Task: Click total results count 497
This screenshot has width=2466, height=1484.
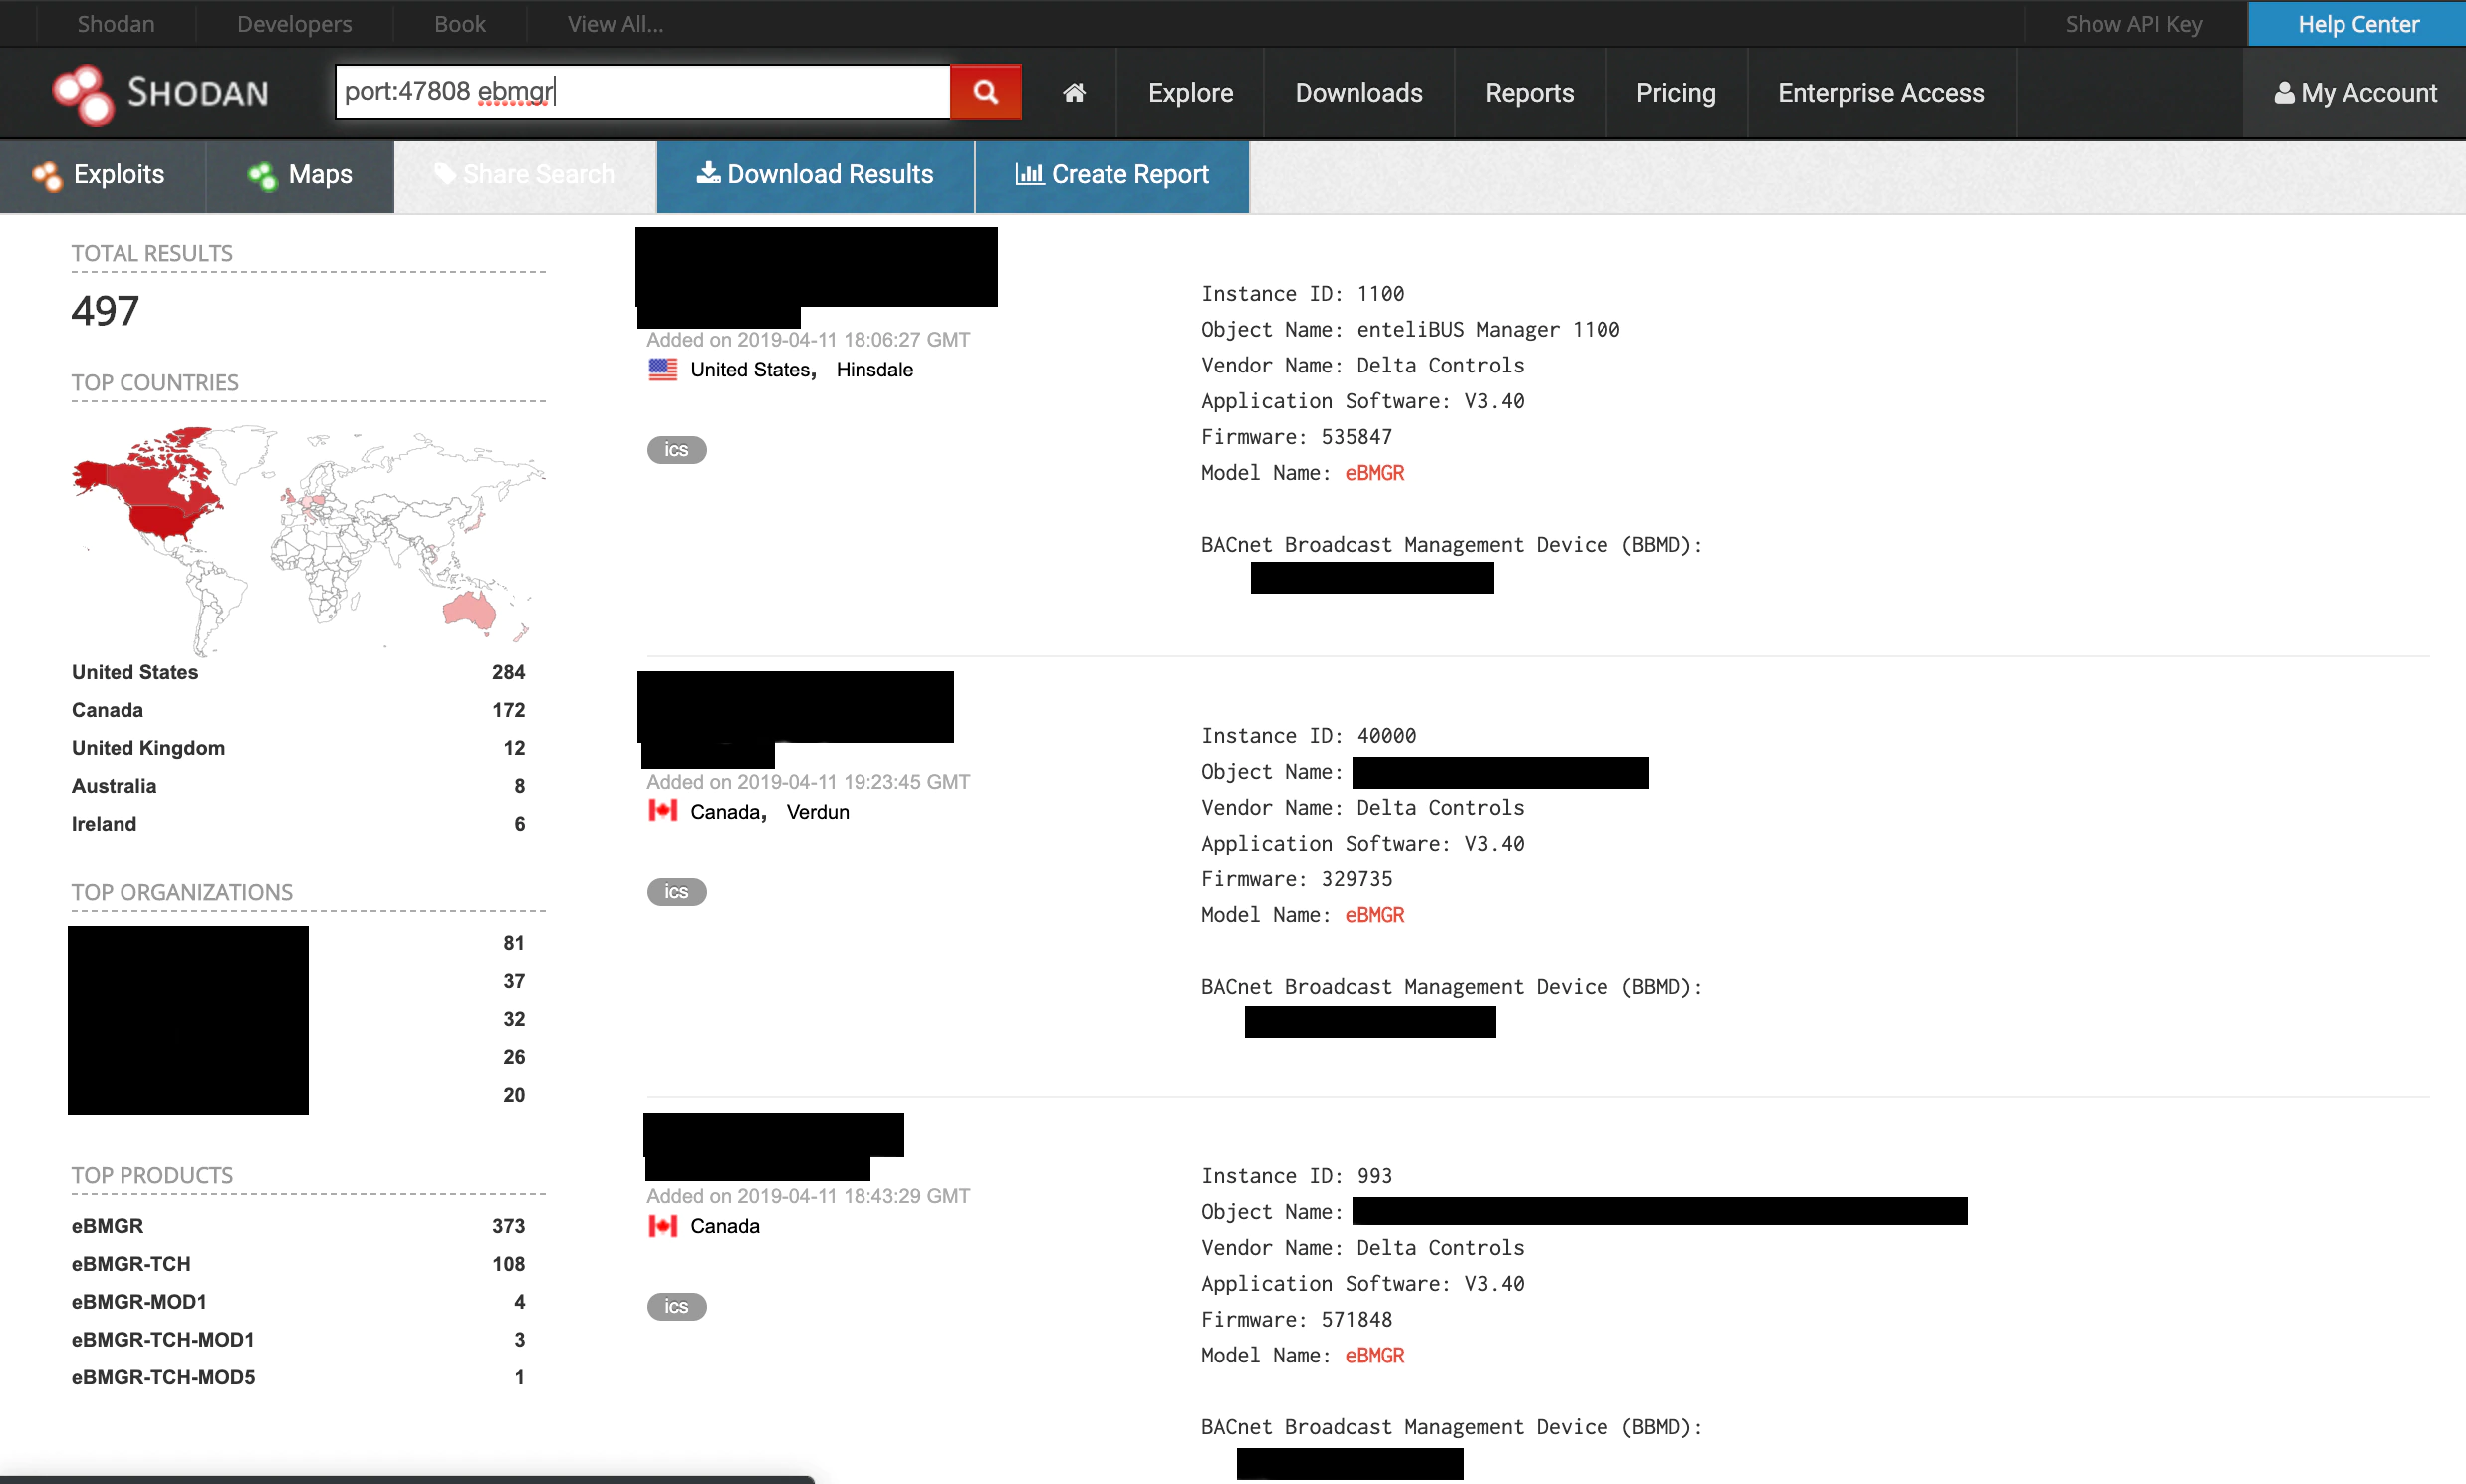Action: (105, 311)
